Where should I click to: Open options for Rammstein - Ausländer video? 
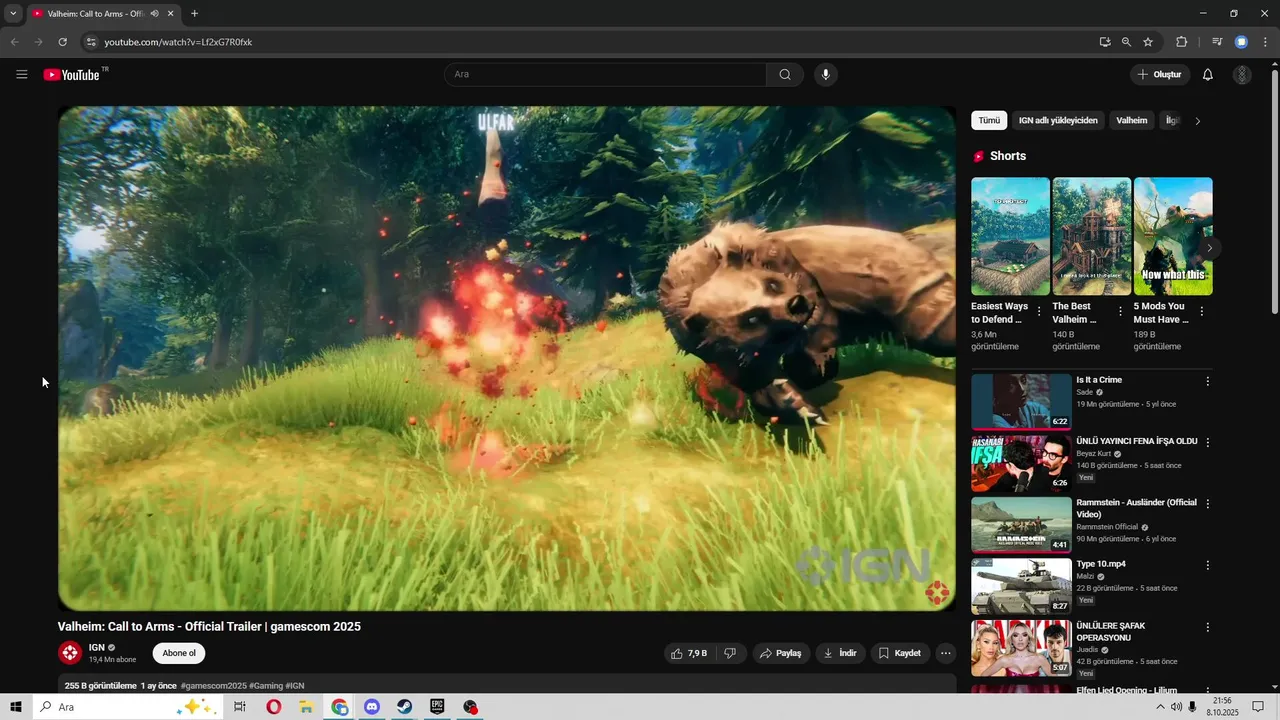tap(1207, 504)
